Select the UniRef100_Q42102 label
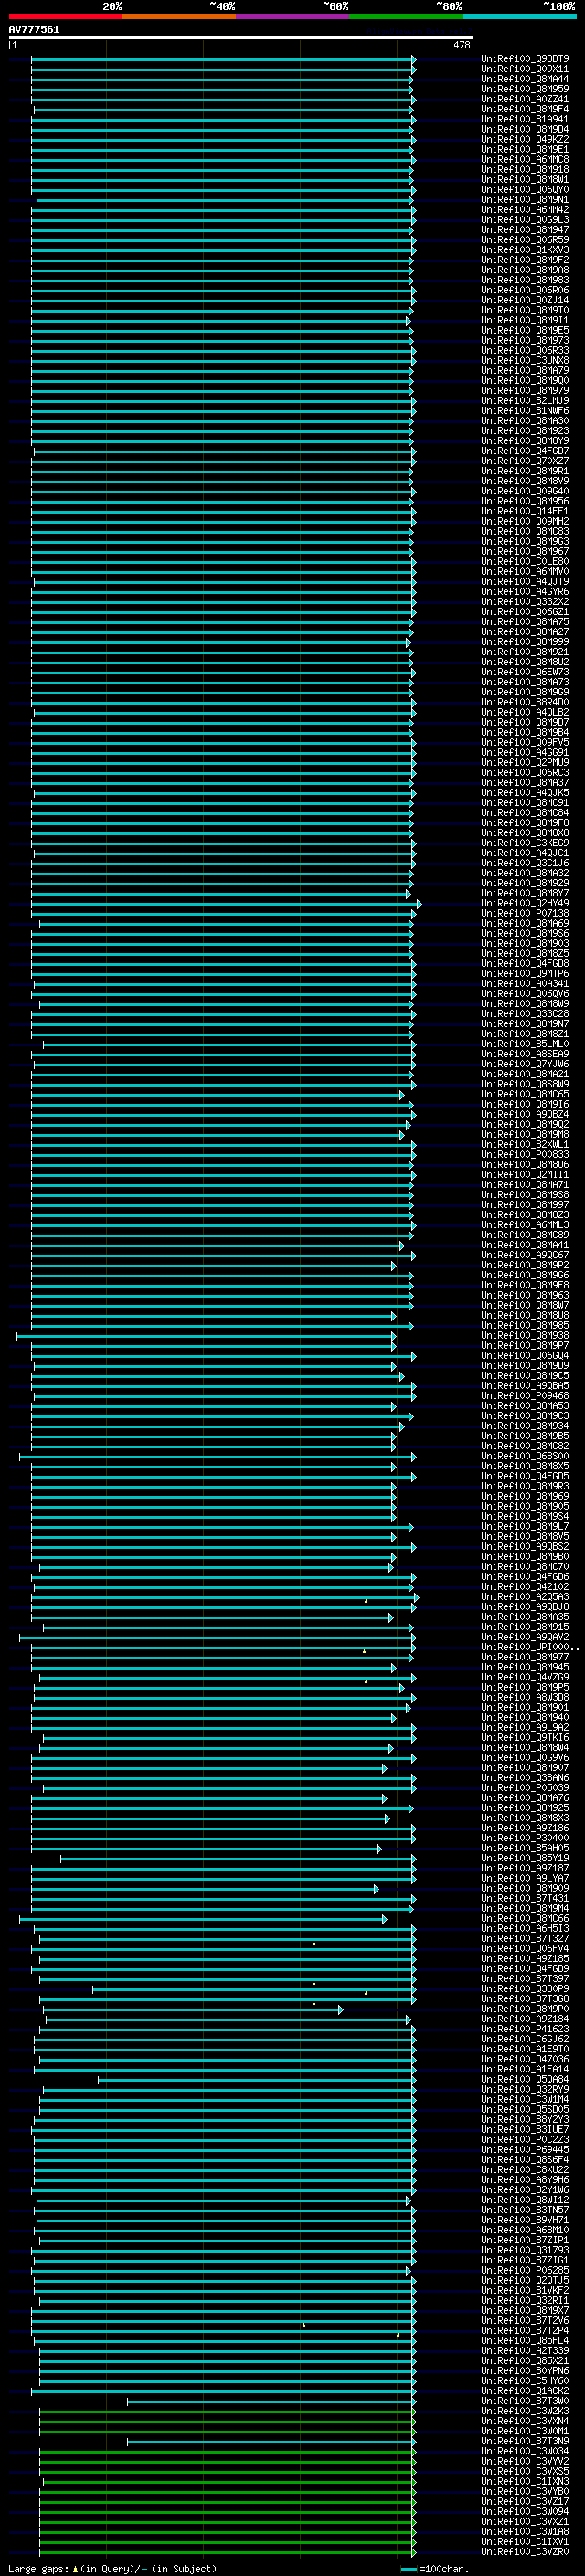Screen dimensions: 585x2576 pyautogui.click(x=525, y=1587)
